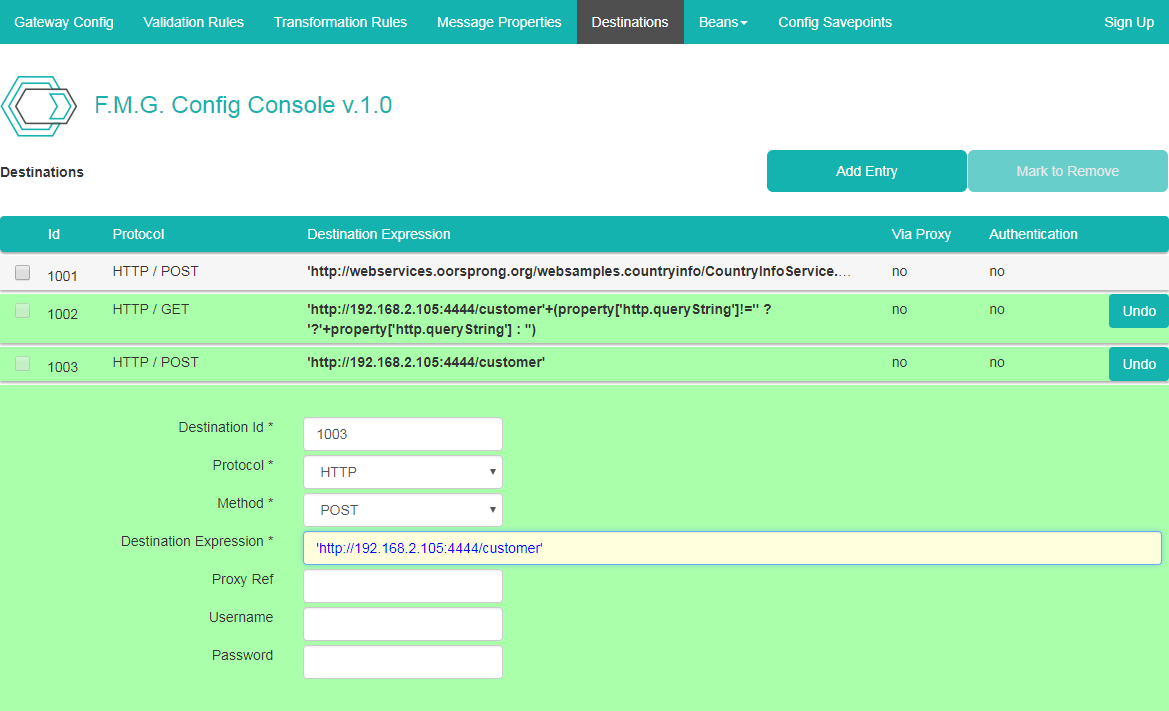Open the Transformation Rules tab
Image resolution: width=1169 pixels, height=711 pixels.
pyautogui.click(x=340, y=22)
